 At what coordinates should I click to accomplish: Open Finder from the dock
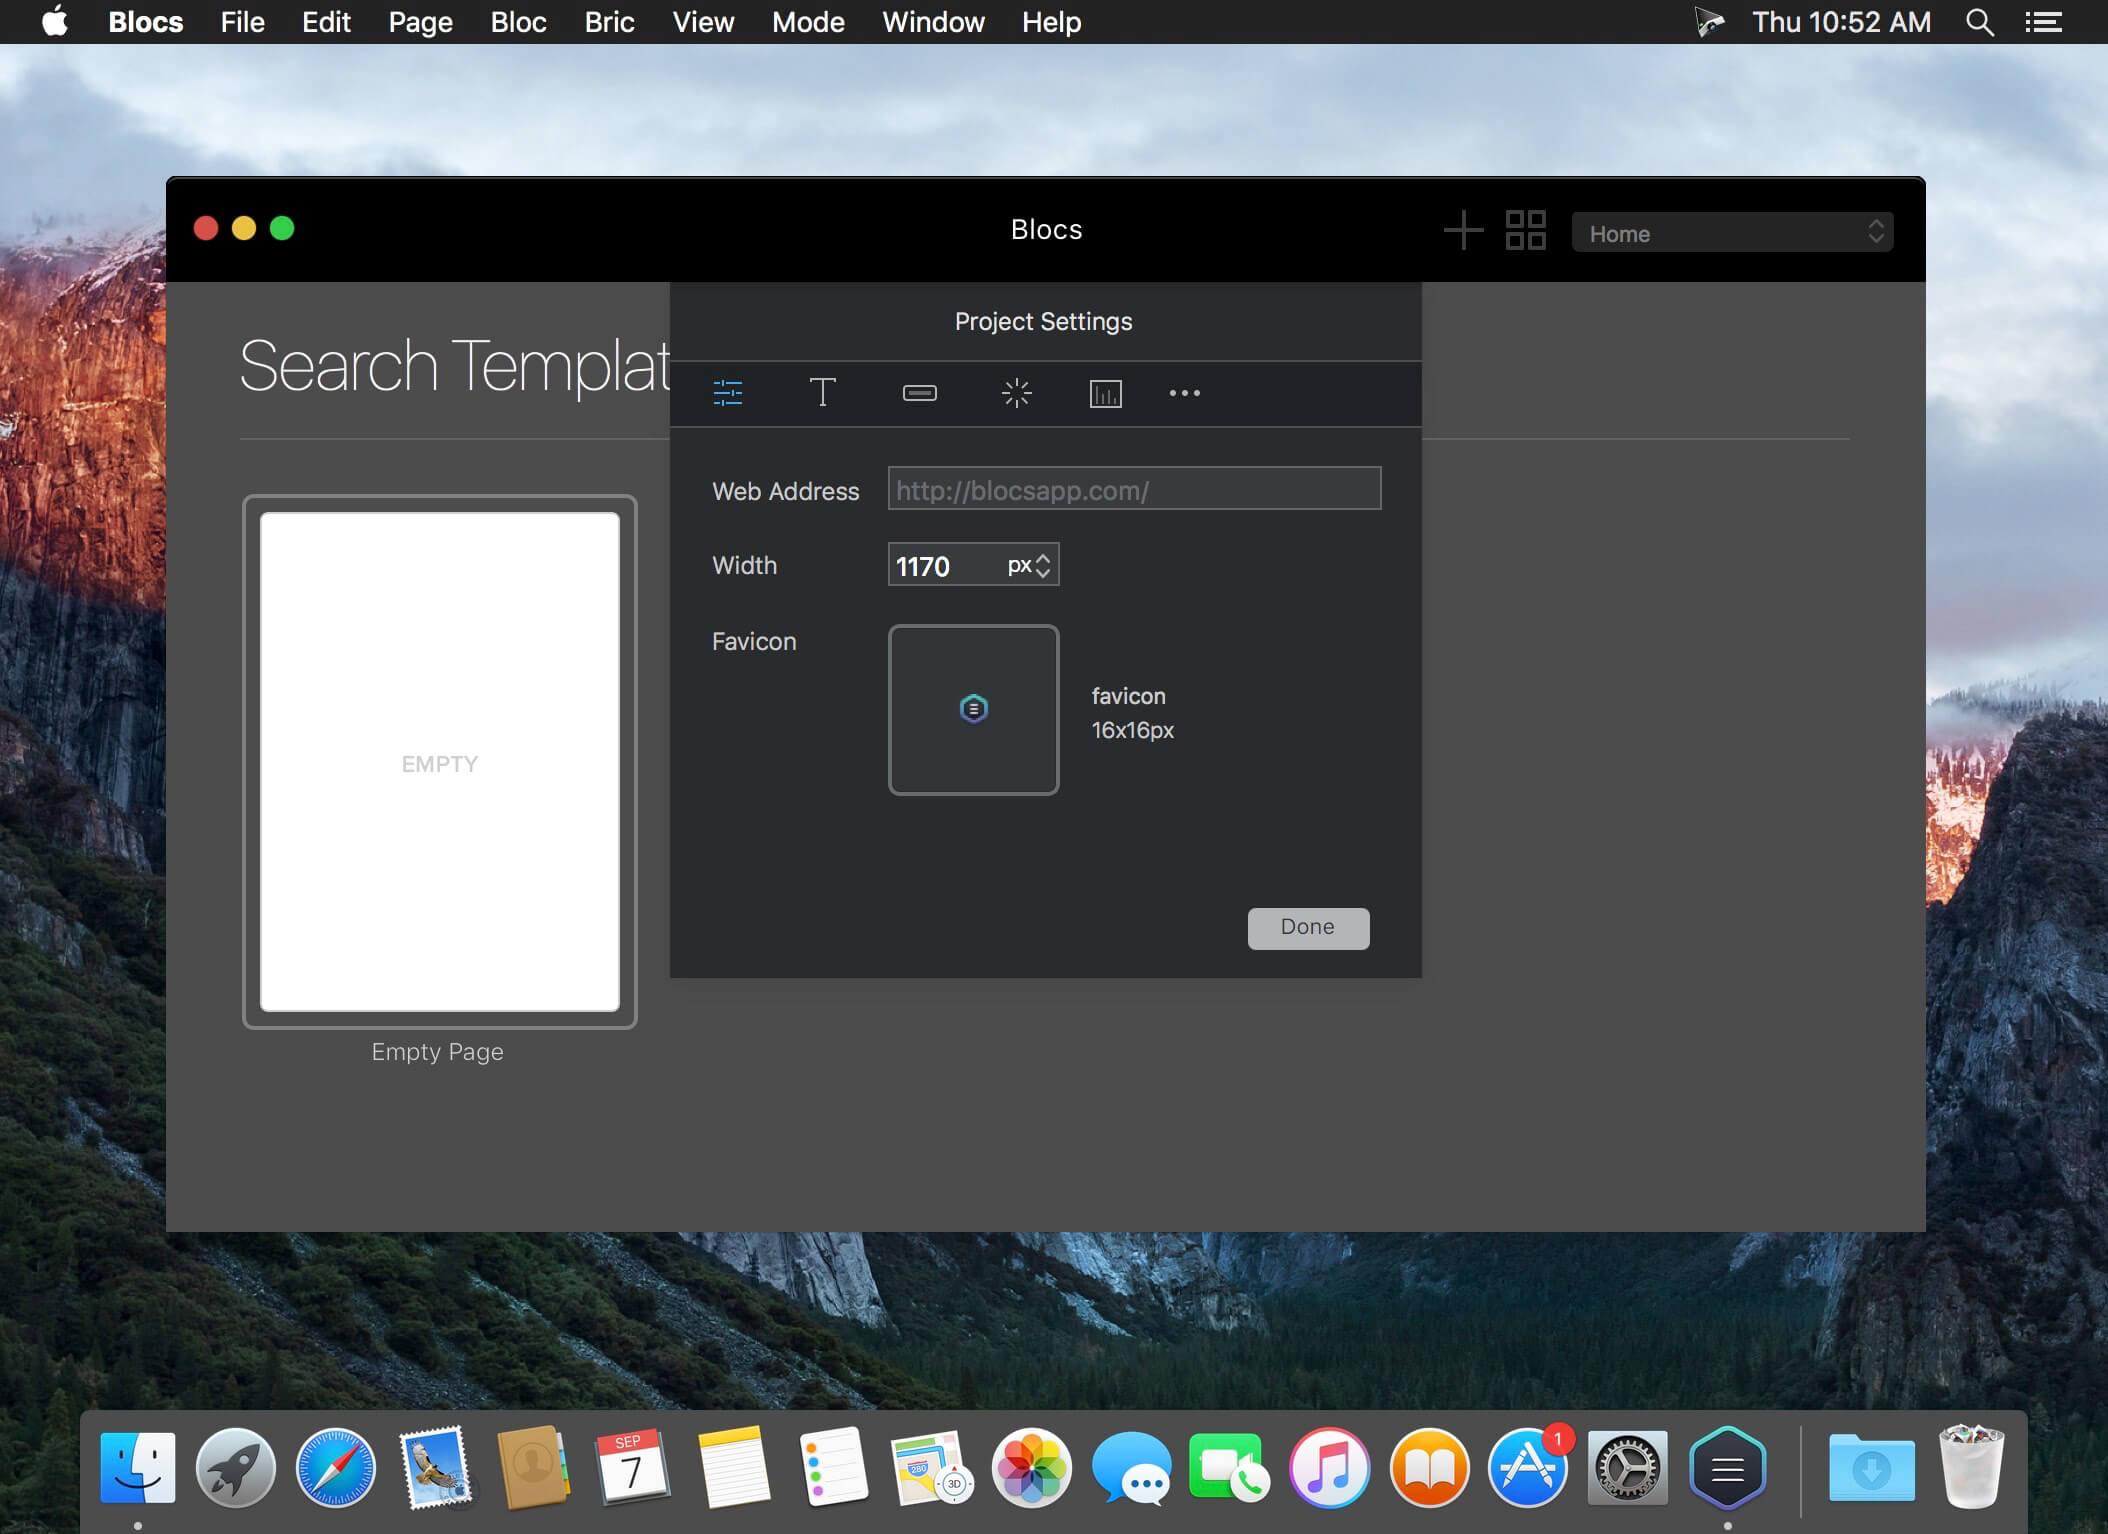click(138, 1467)
